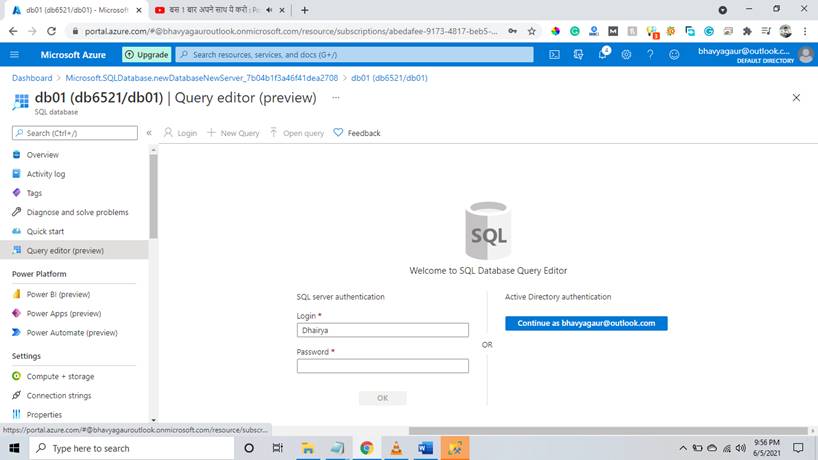
Task: Open the directory and subscription filter icon
Action: (x=578, y=54)
